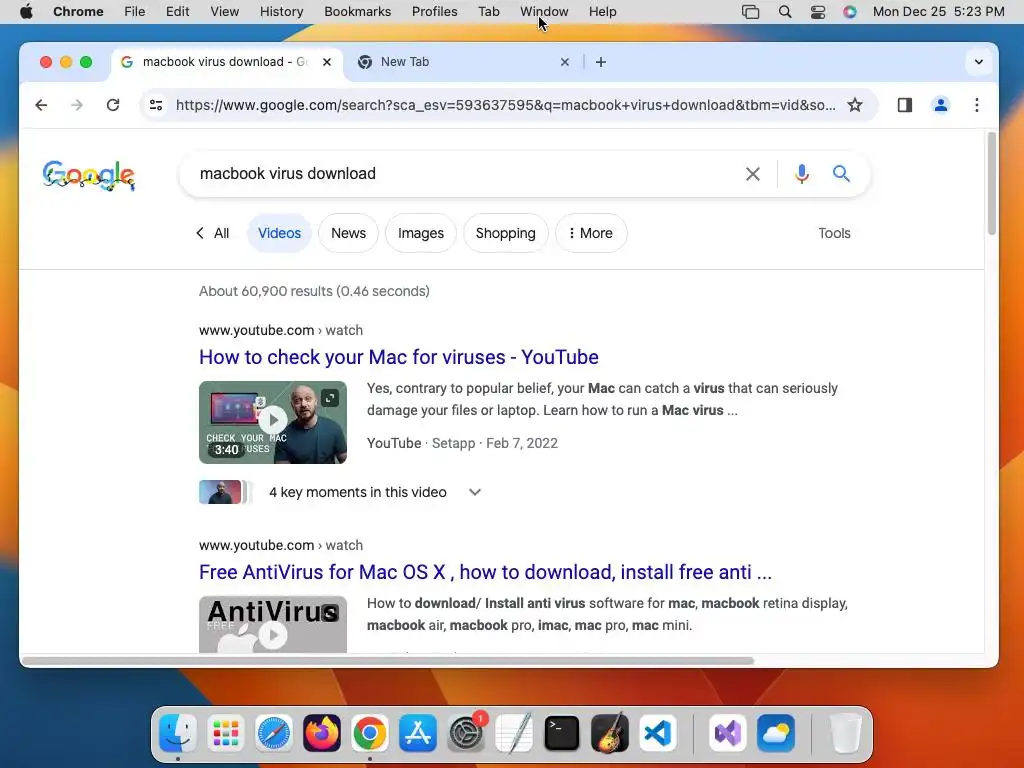The height and width of the screenshot is (768, 1024).
Task: Open search Tools
Action: pos(834,233)
